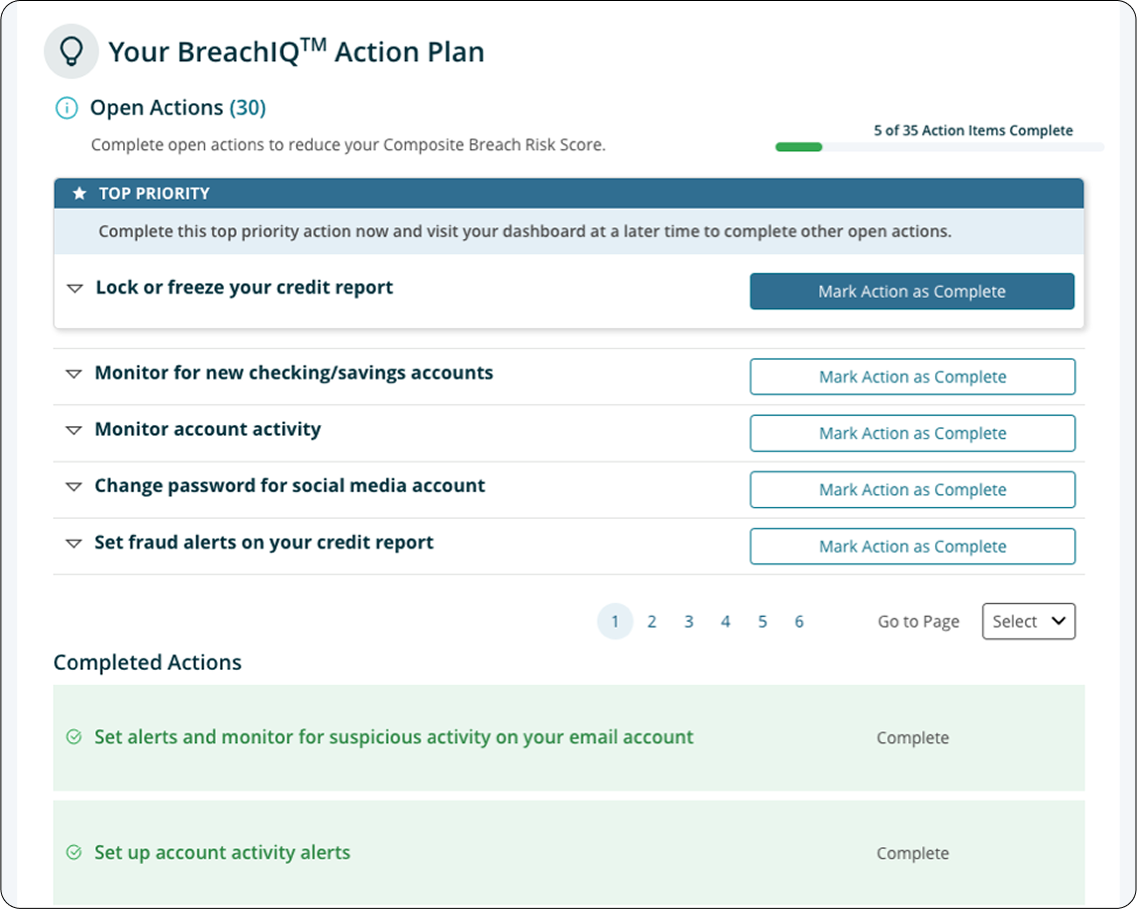The height and width of the screenshot is (909, 1137).
Task: Open the Go to Page Select dropdown
Action: pyautogui.click(x=1028, y=621)
